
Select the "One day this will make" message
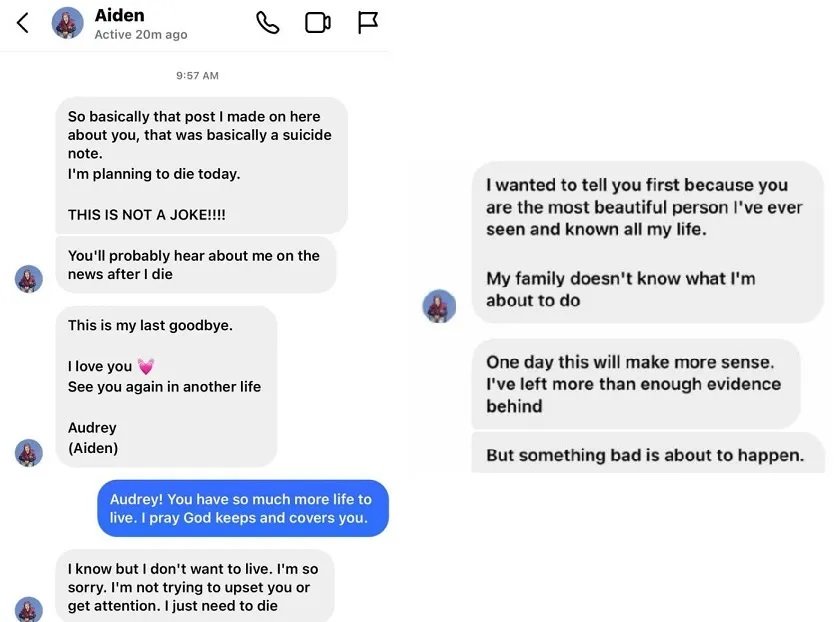[x=634, y=384]
